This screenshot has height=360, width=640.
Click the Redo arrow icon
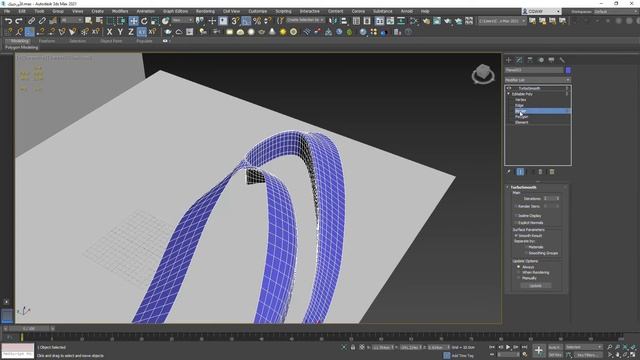(18, 21)
